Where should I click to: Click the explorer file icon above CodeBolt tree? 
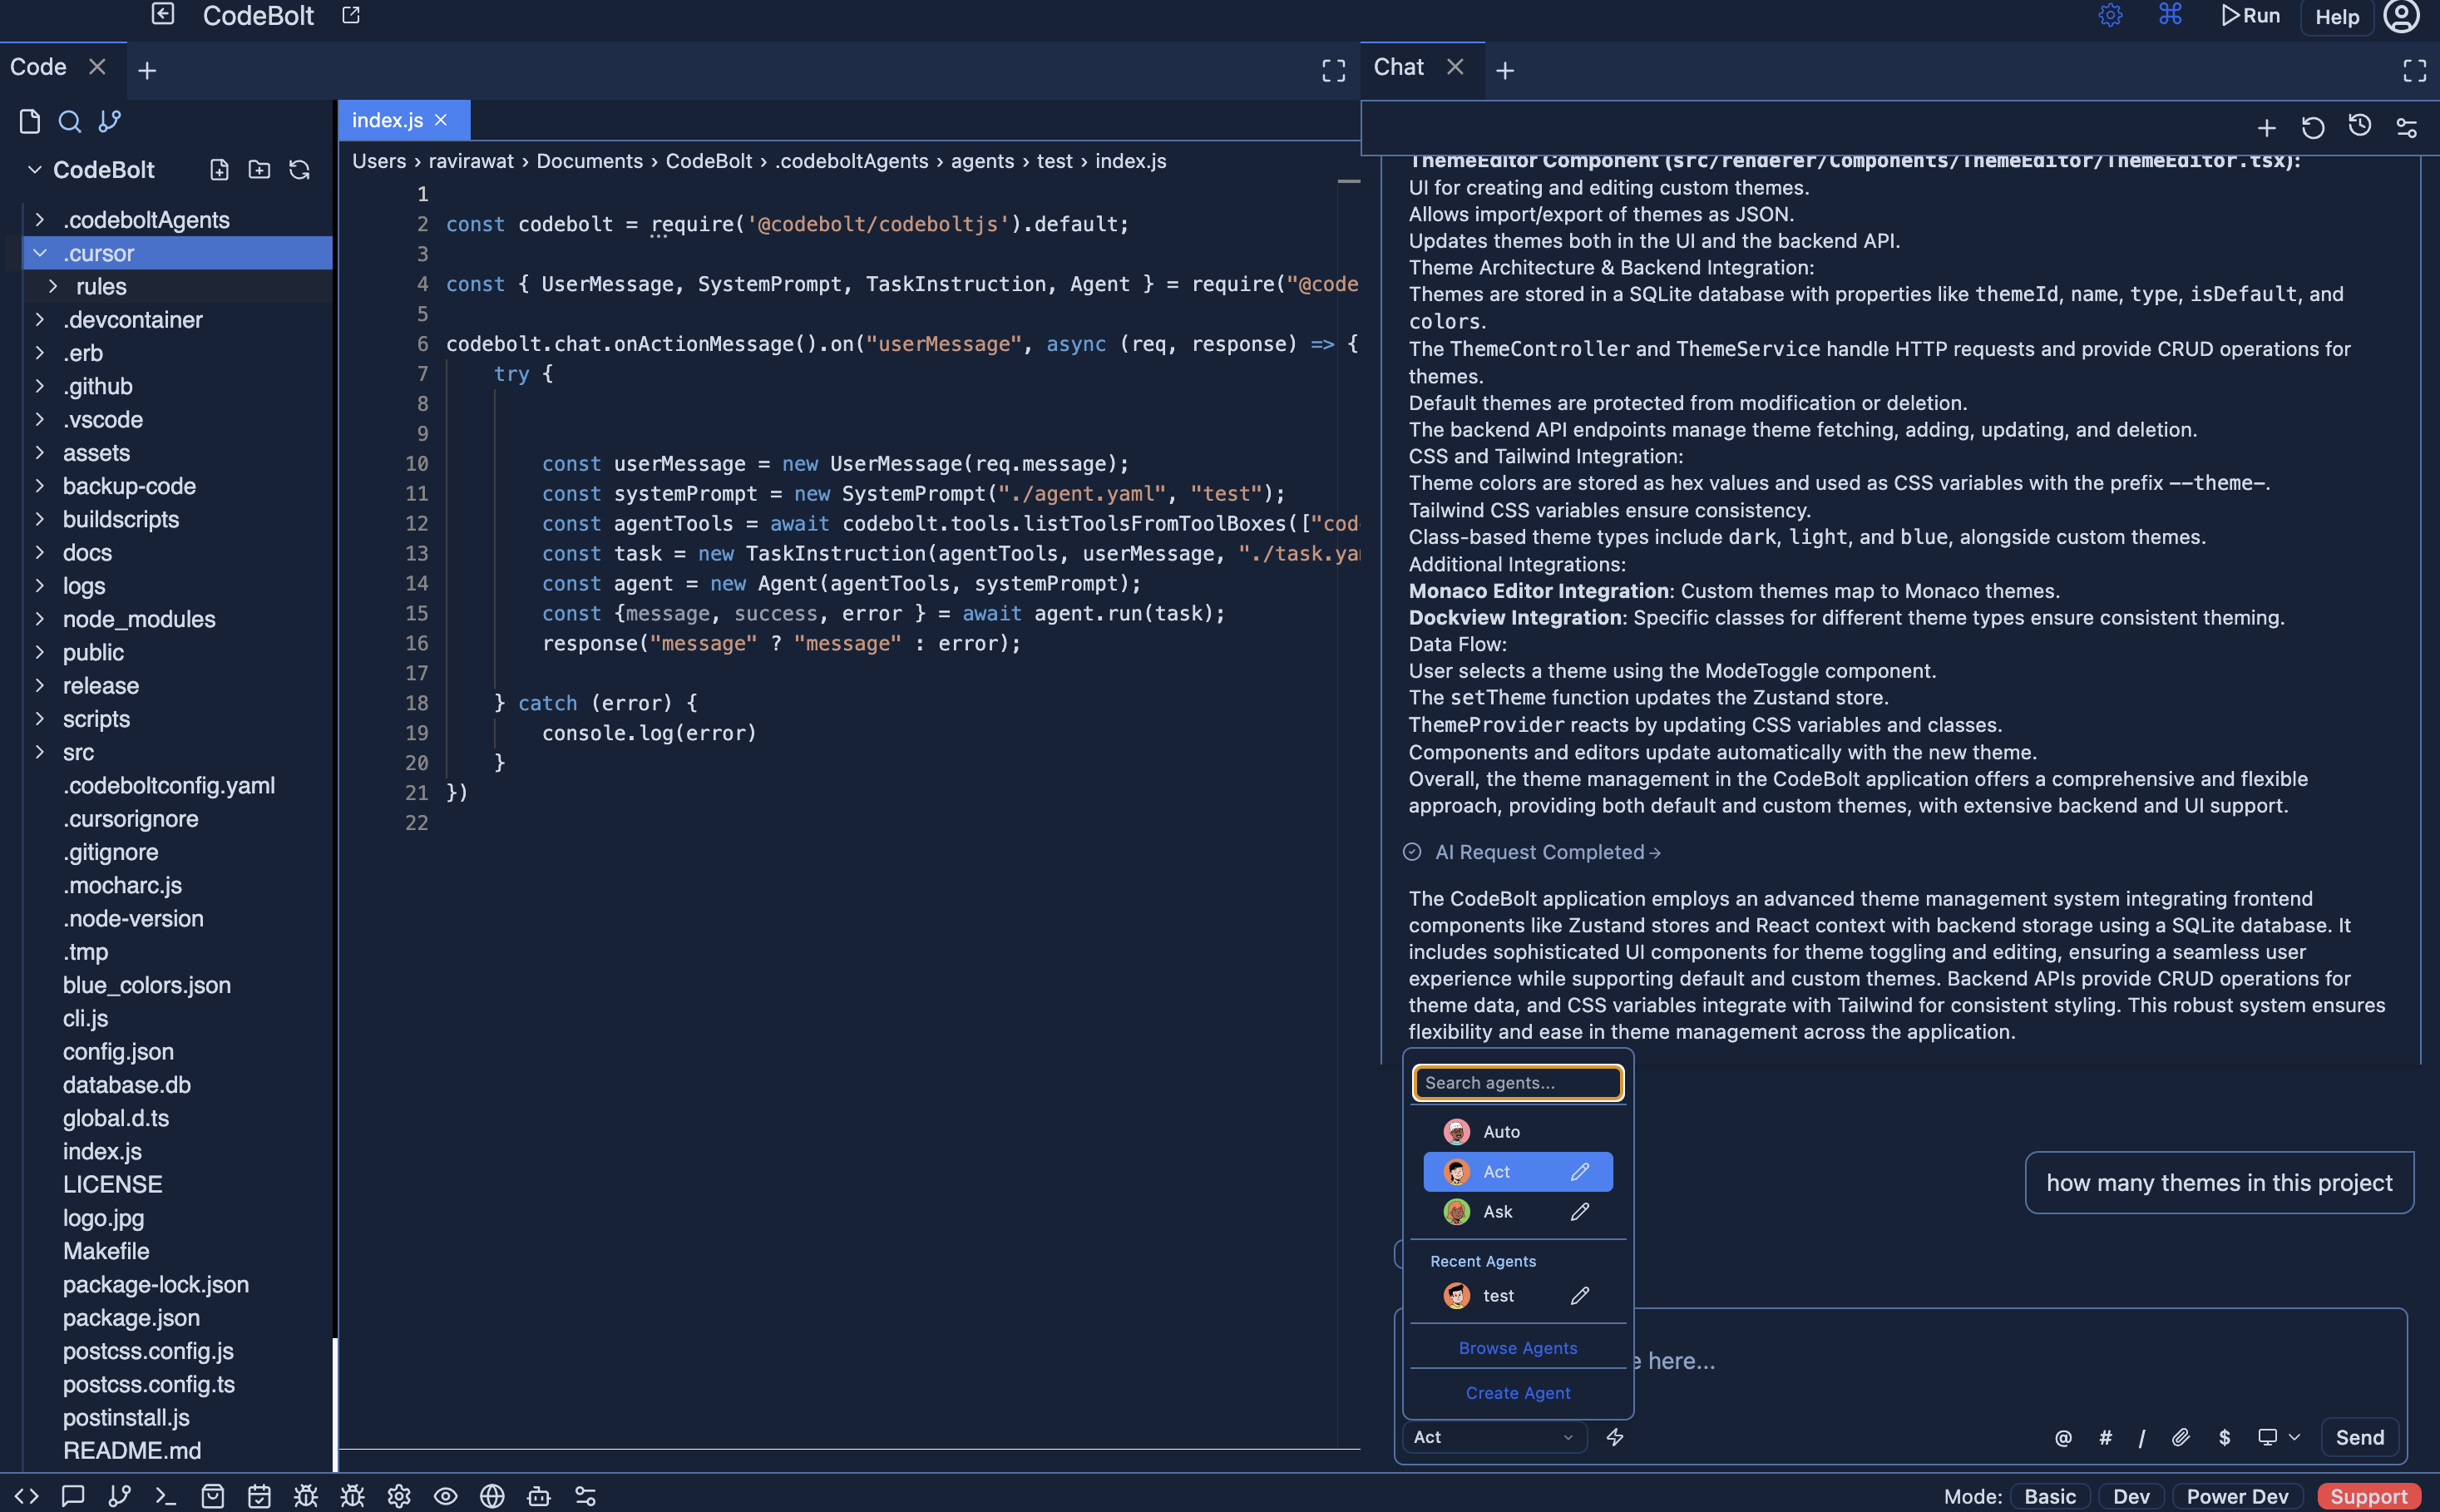pos(29,121)
